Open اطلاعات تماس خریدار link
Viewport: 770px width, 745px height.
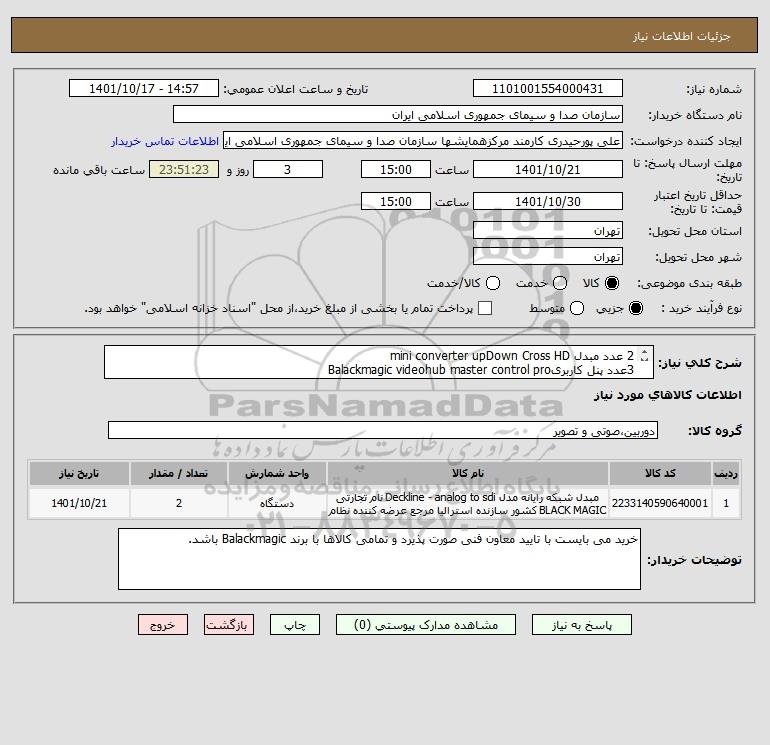[x=165, y=141]
